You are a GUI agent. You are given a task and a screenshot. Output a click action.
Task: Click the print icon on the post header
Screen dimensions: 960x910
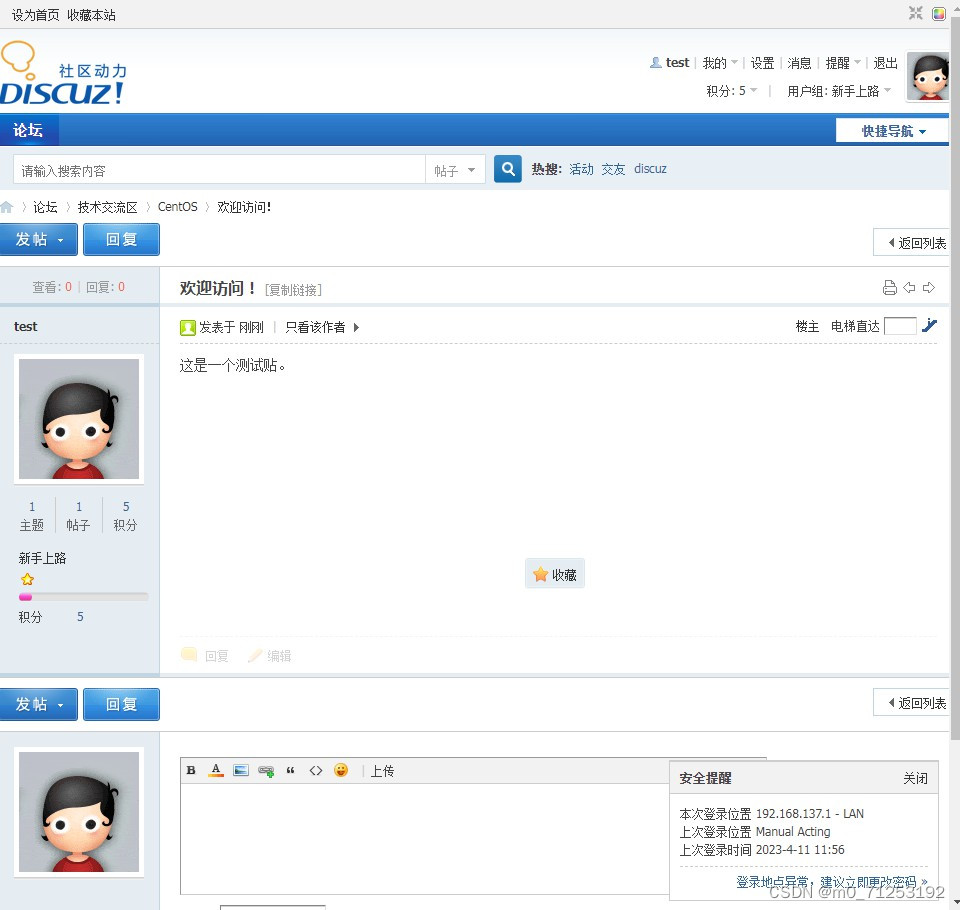coord(889,287)
